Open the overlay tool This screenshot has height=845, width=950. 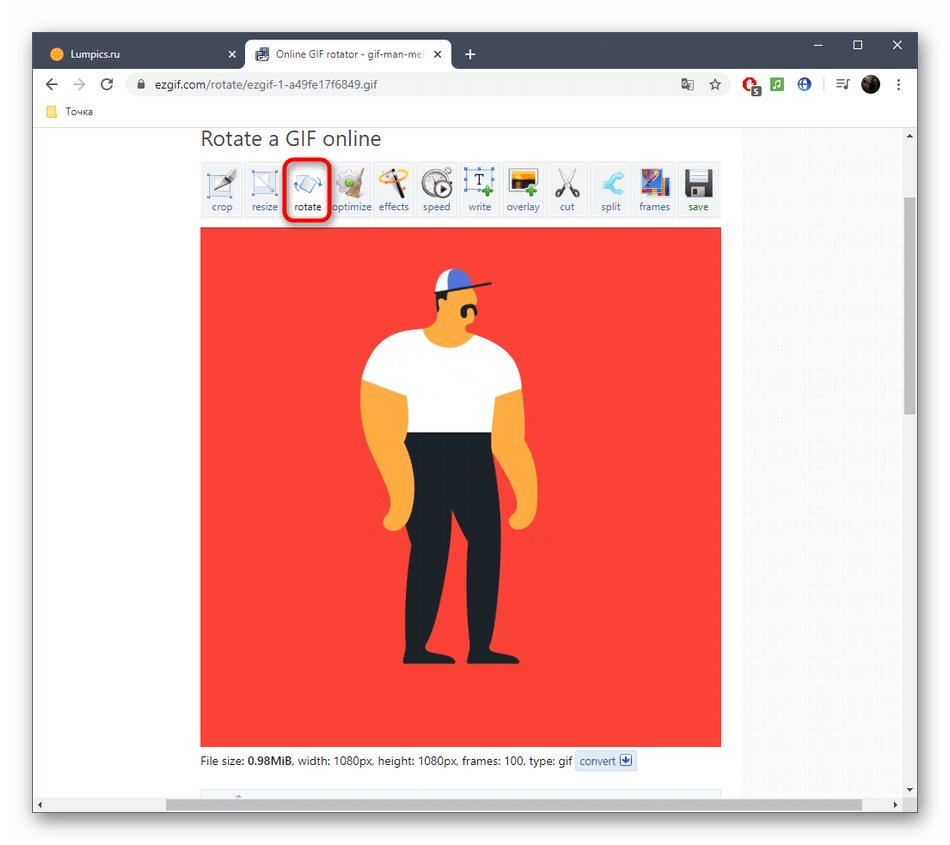[x=523, y=190]
